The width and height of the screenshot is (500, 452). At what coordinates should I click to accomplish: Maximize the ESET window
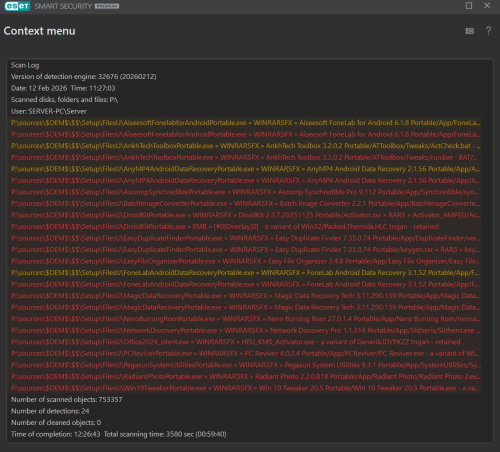pyautogui.click(x=469, y=6)
